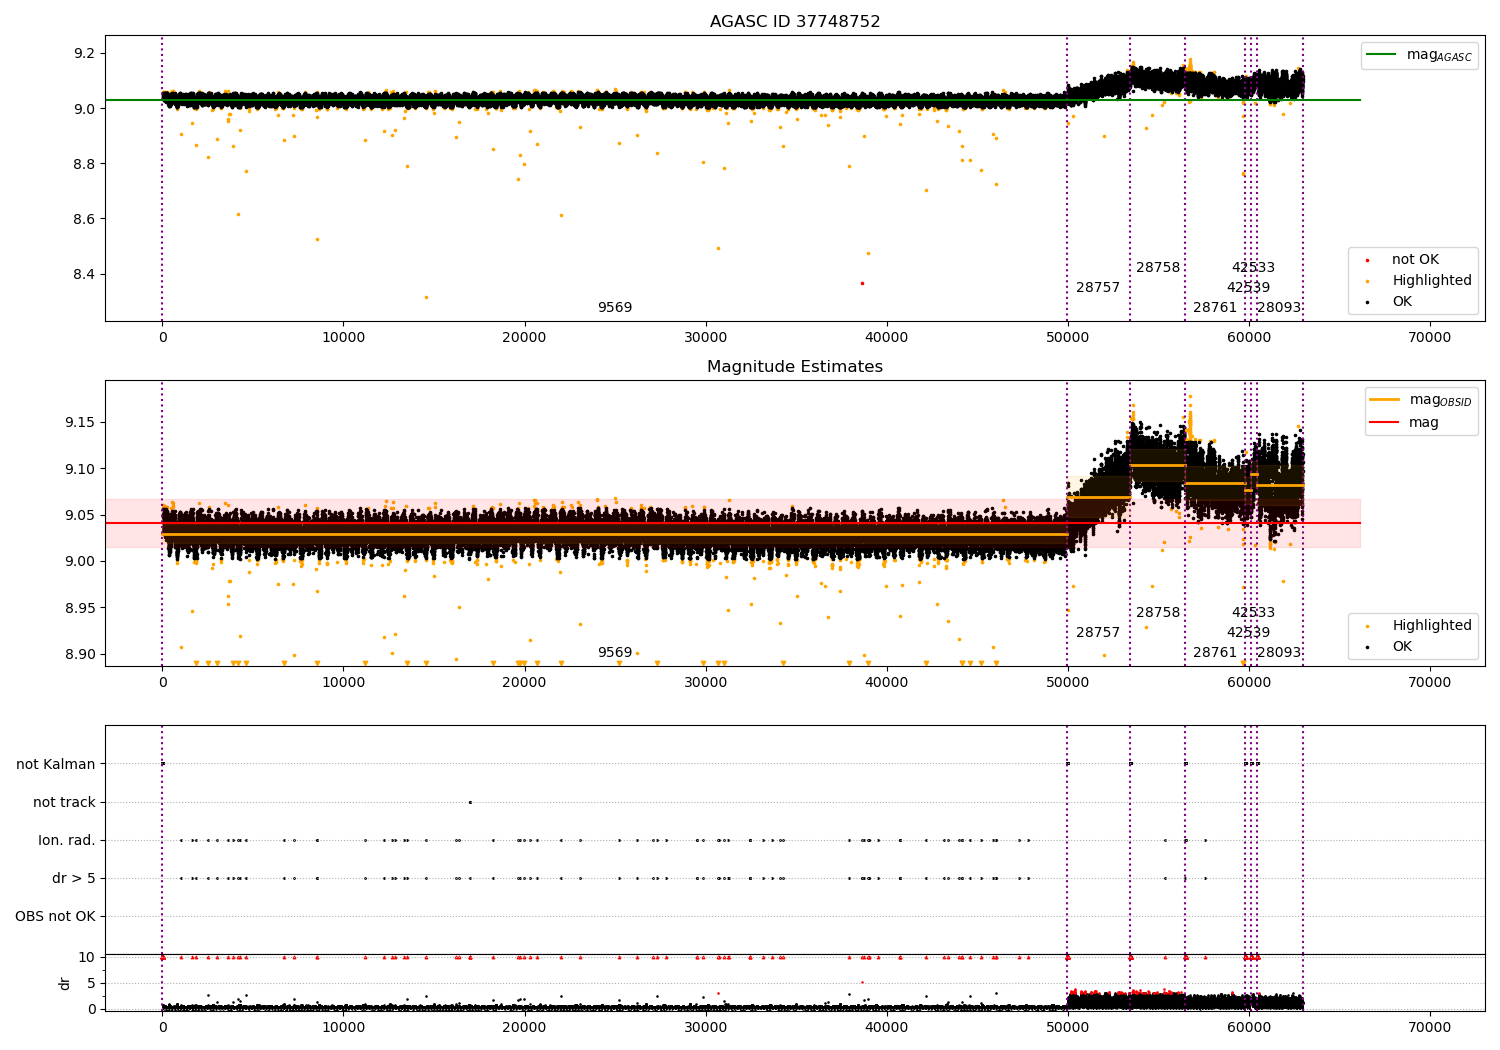This screenshot has height=1050, width=1500.
Task: Click y-axis tick 9.15 in Magnitude Estimates plot
Action: (80, 423)
